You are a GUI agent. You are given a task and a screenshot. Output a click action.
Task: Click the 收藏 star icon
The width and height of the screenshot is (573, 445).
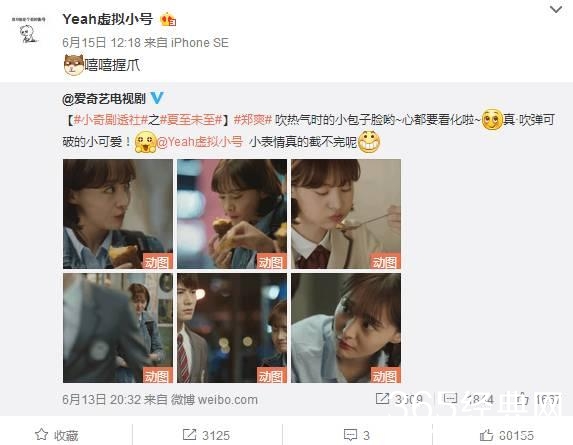[x=41, y=434]
